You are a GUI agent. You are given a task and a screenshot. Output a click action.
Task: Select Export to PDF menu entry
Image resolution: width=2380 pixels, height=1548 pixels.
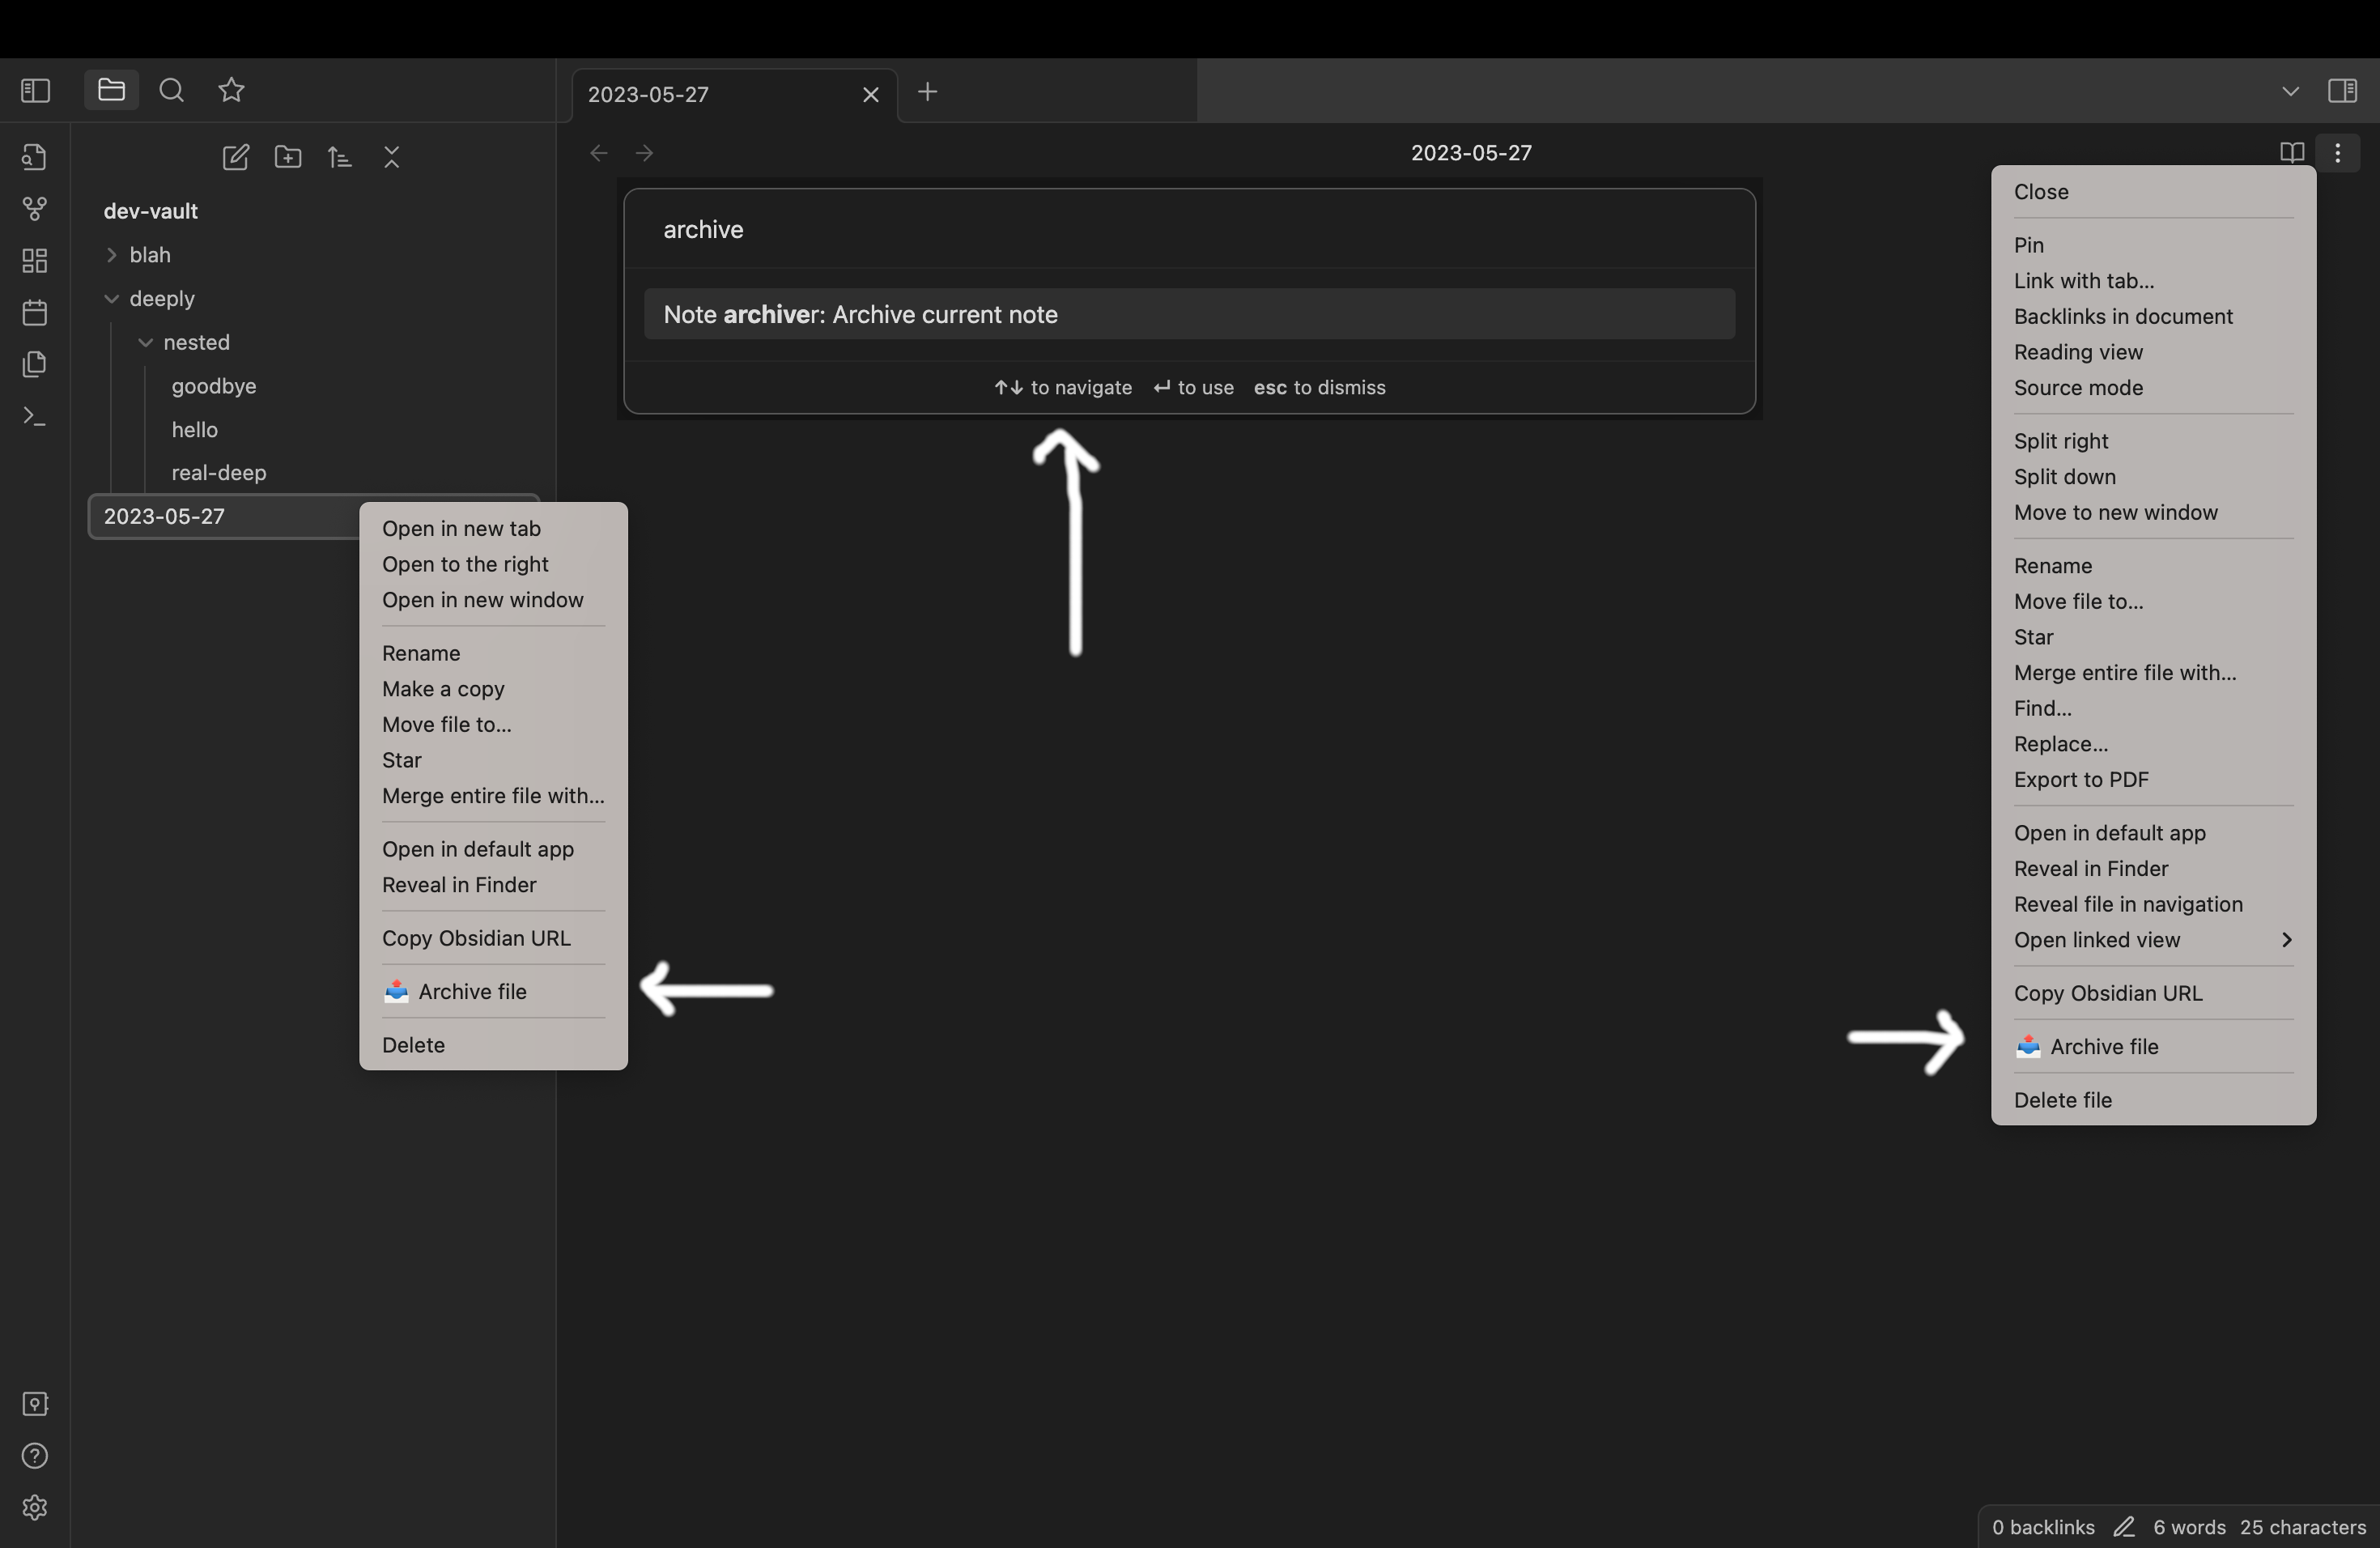(2081, 779)
